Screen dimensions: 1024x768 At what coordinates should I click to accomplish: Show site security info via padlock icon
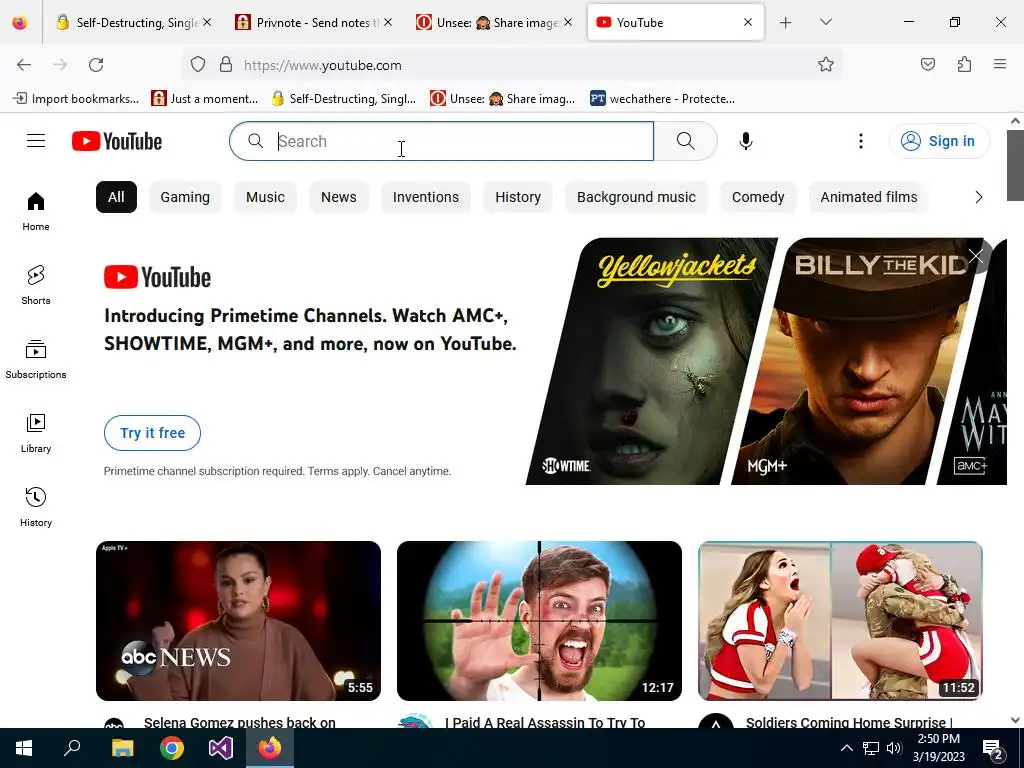click(226, 65)
